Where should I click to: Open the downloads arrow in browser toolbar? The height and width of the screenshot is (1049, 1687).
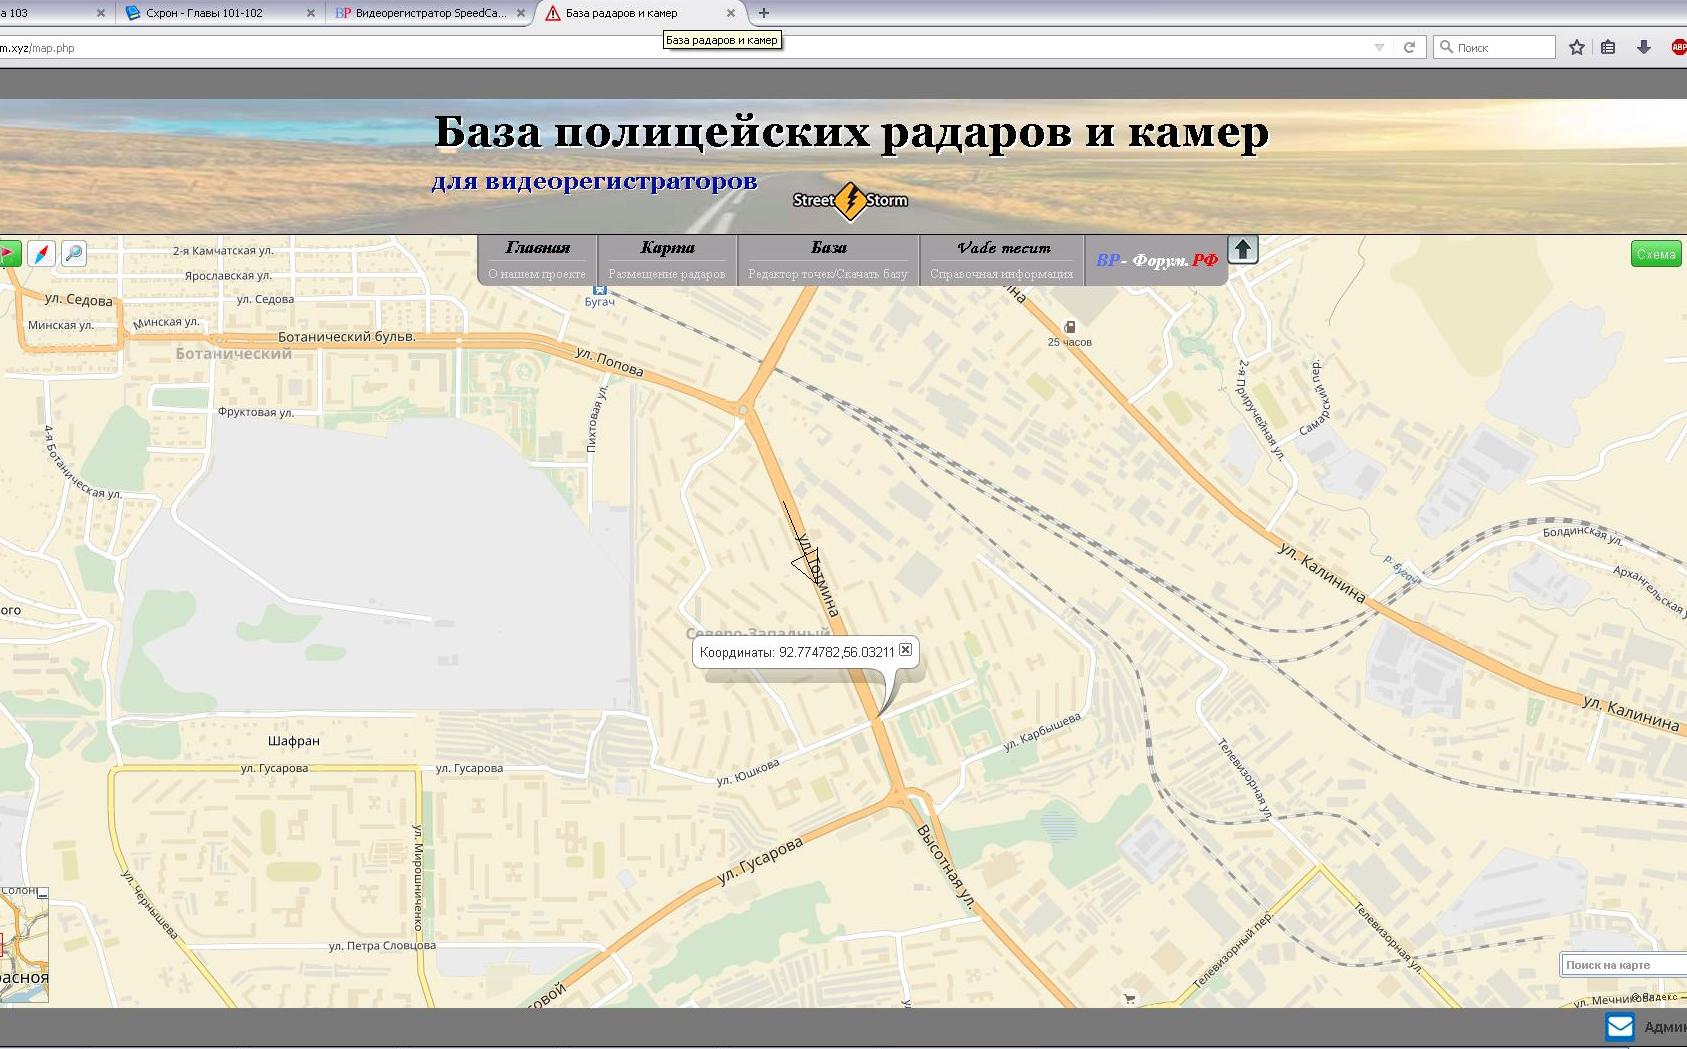pyautogui.click(x=1643, y=47)
